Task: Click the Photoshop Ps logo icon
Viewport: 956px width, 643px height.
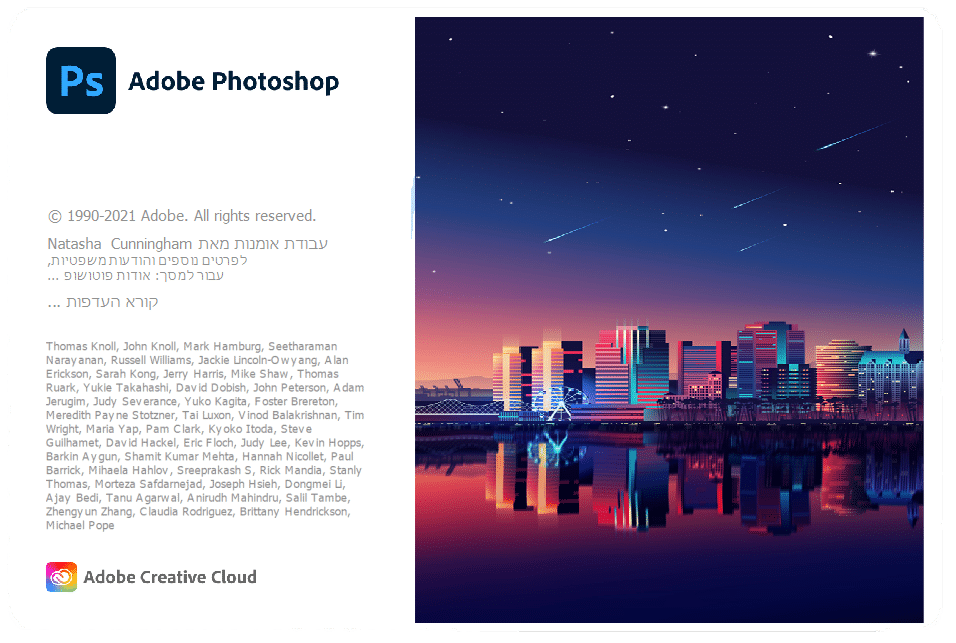Action: (x=81, y=80)
